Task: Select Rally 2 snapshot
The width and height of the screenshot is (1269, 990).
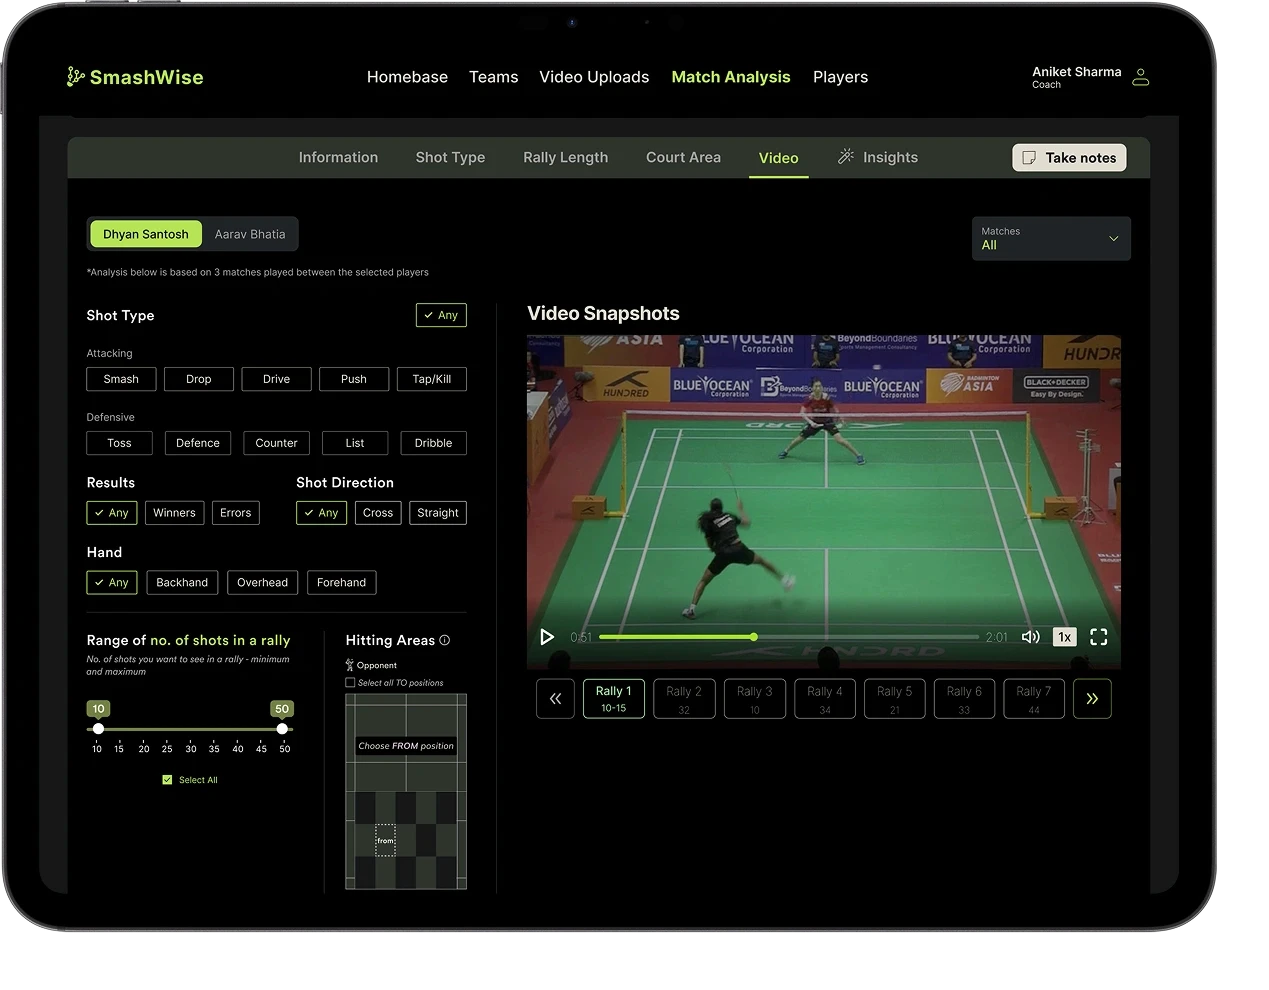Action: point(684,699)
